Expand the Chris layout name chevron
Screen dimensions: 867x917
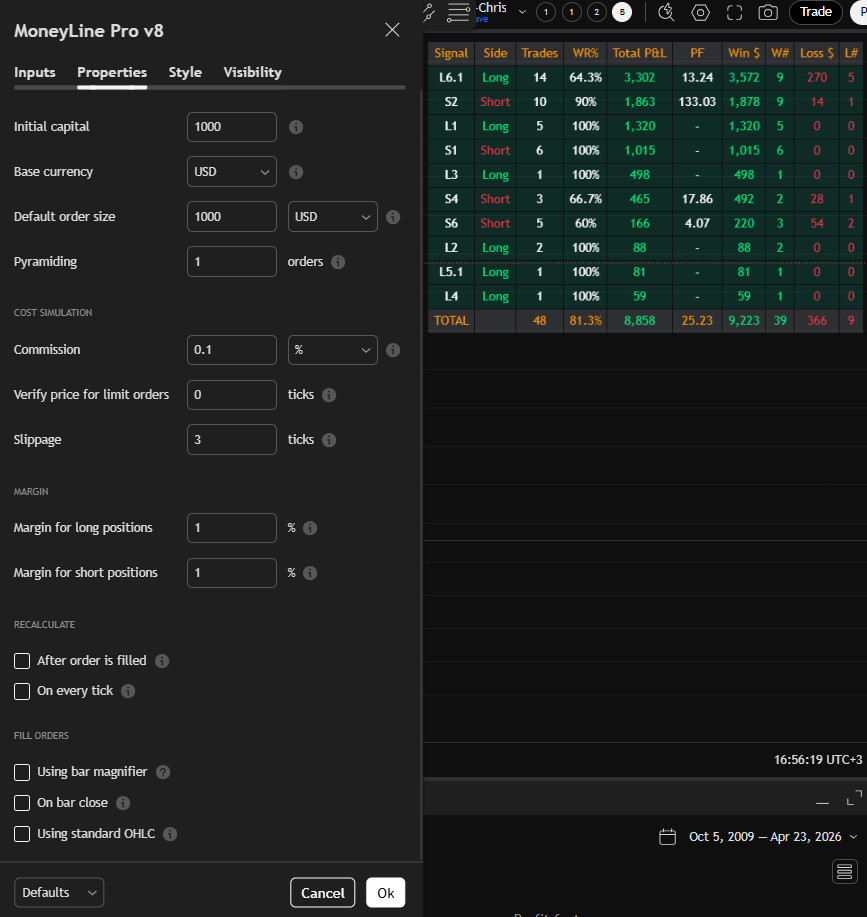[522, 12]
